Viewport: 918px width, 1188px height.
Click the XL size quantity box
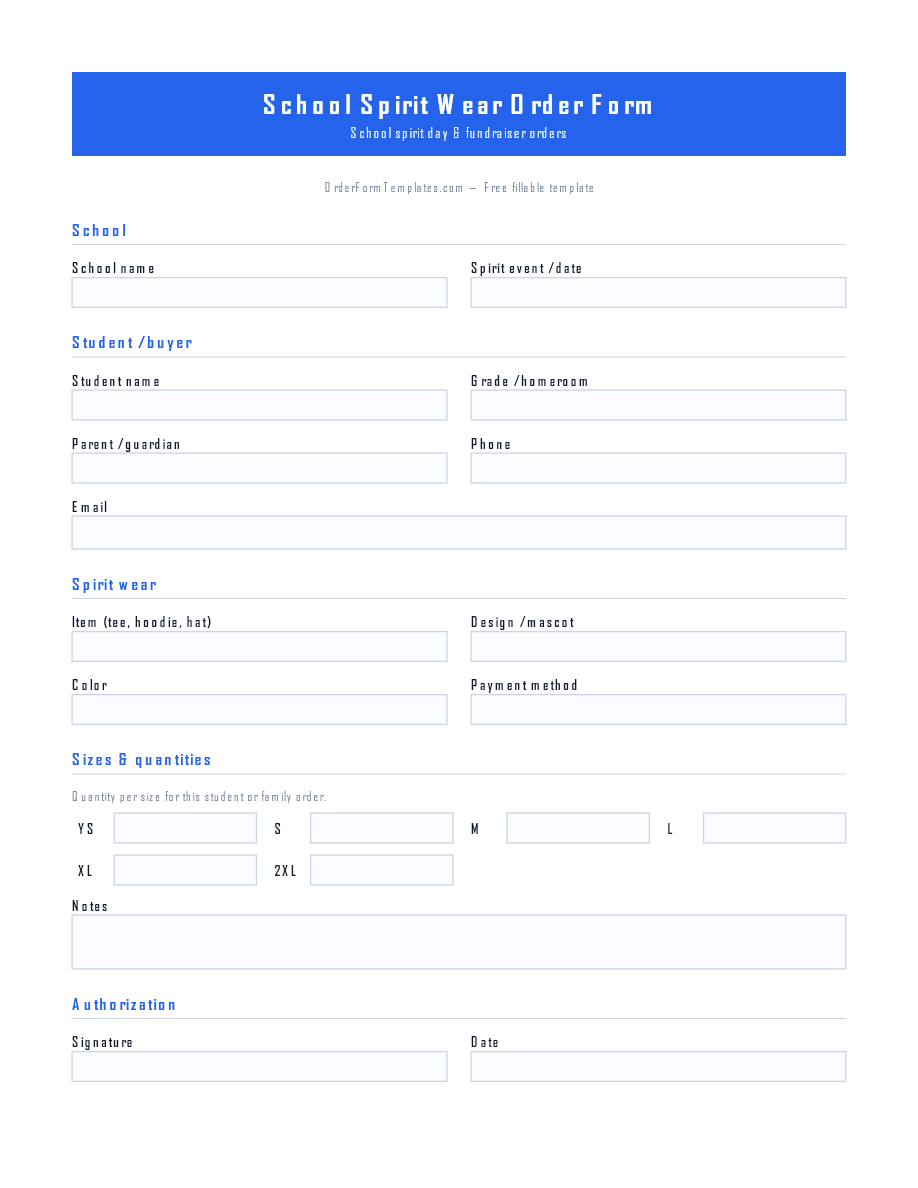185,870
